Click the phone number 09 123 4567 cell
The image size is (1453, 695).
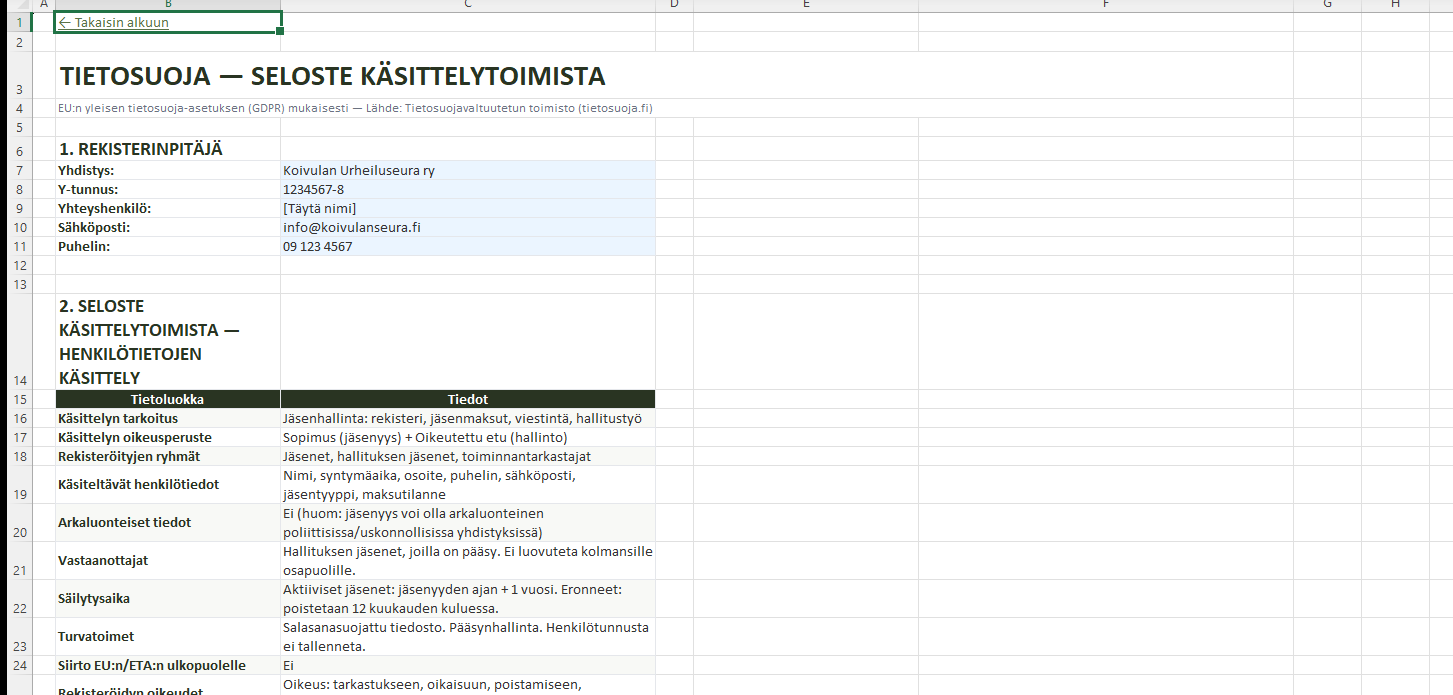467,247
